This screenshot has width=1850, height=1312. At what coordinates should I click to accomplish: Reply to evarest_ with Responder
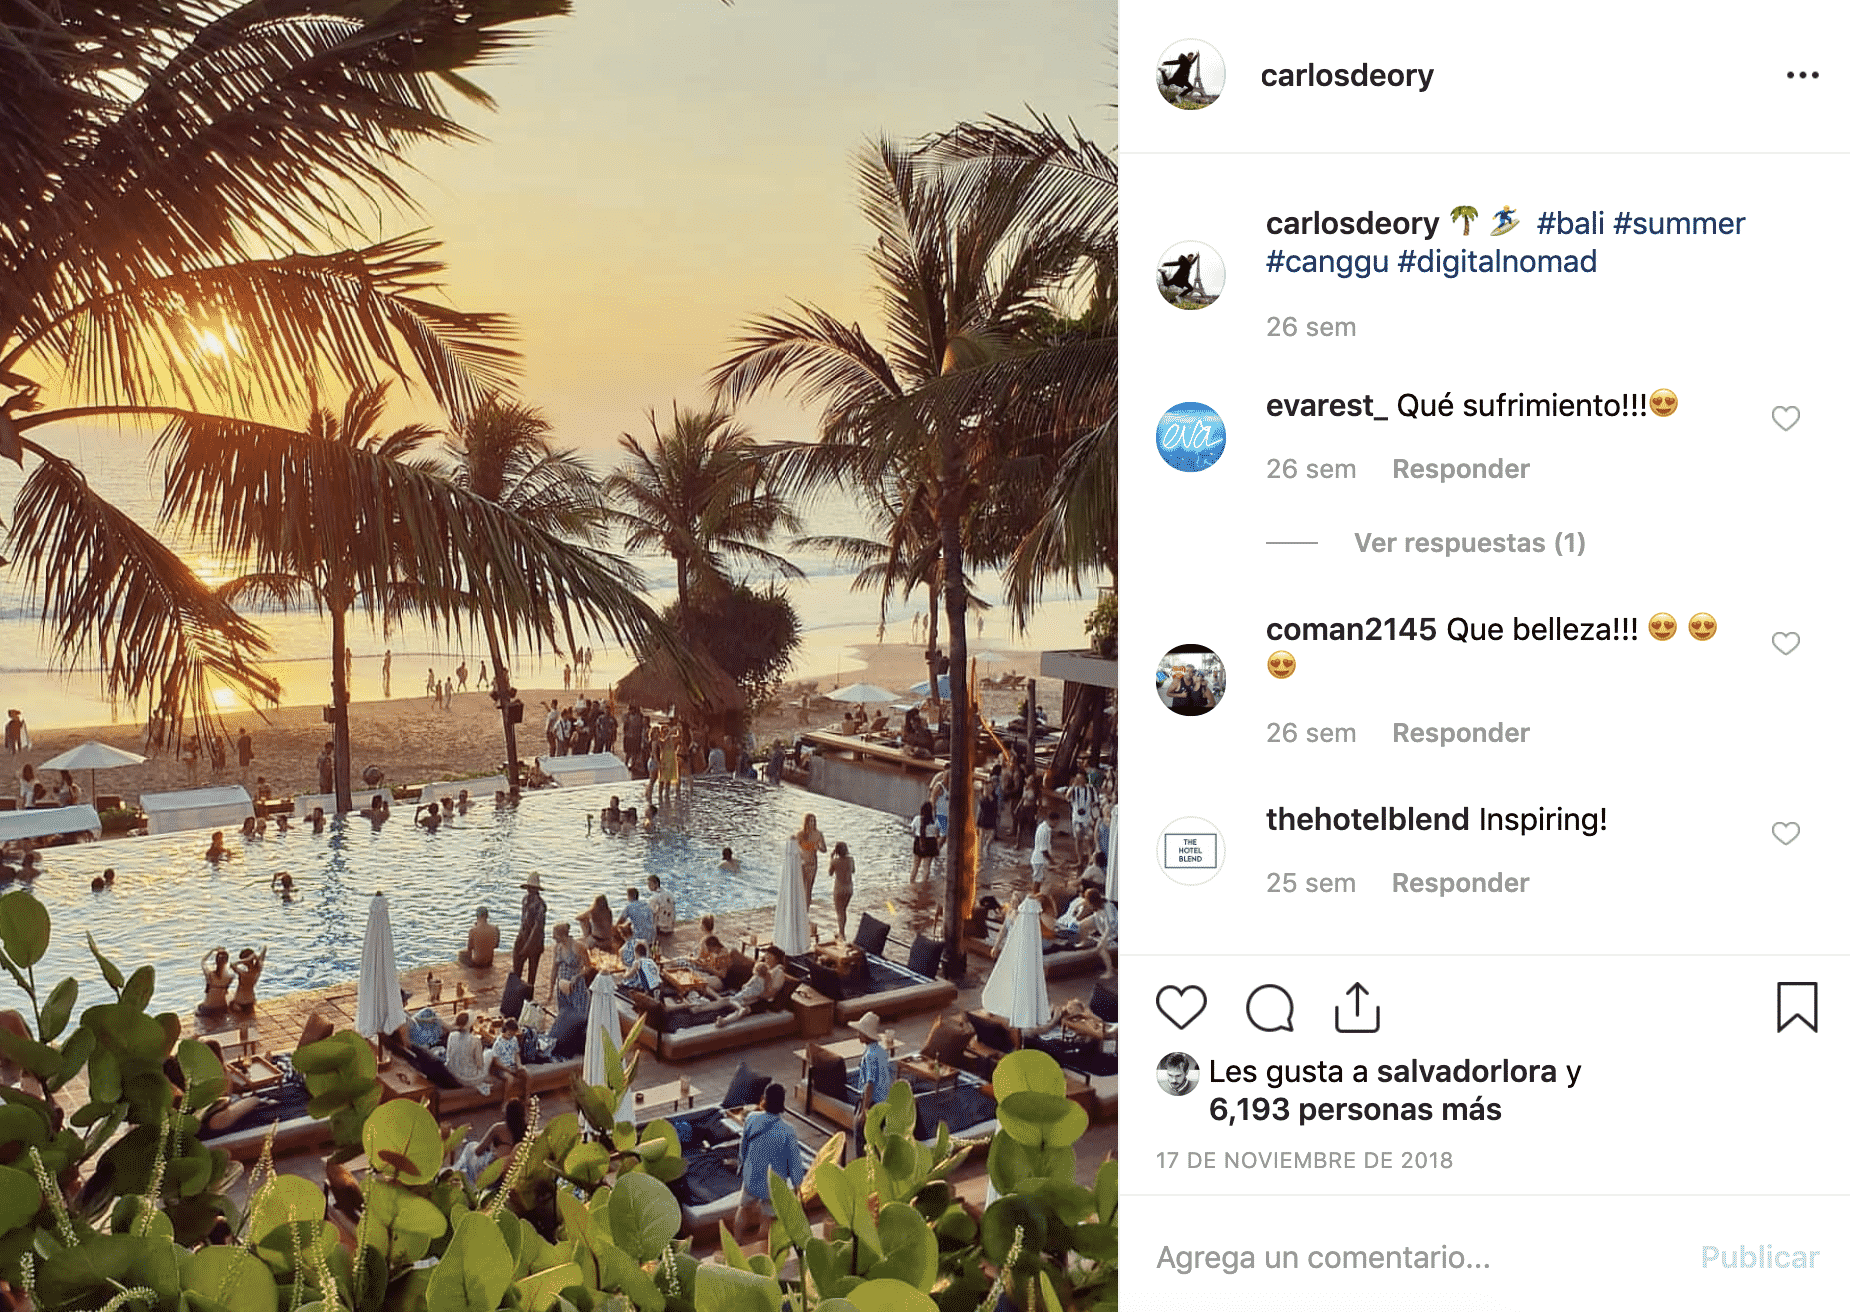[1461, 469]
